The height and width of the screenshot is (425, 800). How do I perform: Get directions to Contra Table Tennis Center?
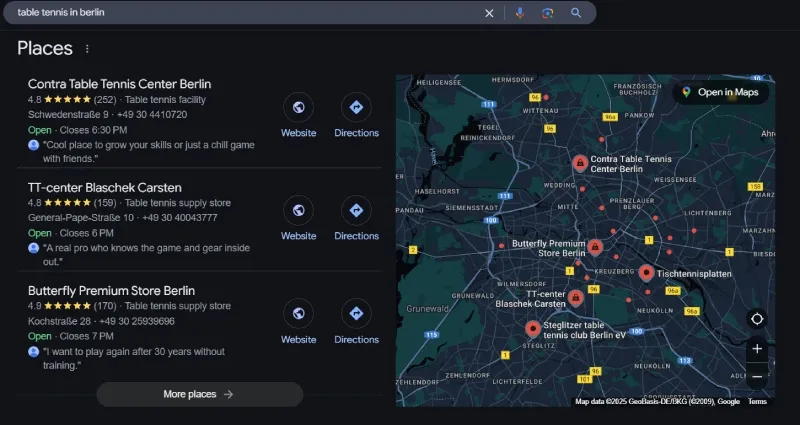pyautogui.click(x=356, y=108)
